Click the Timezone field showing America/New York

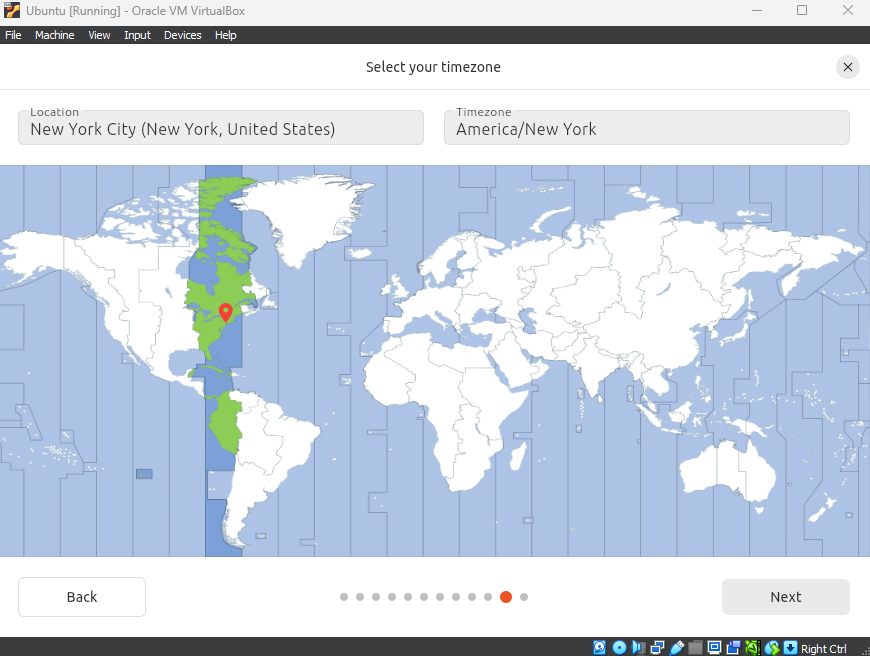tap(646, 128)
